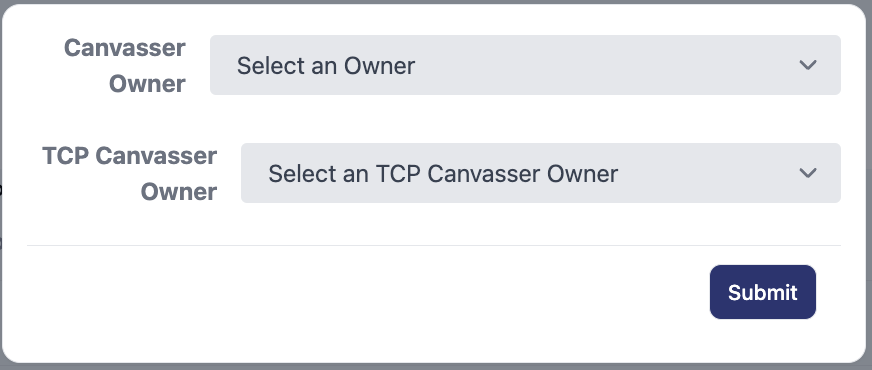Click the TCP Canvasser Owner field label
Viewport: 872px width, 370px height.
click(x=130, y=174)
